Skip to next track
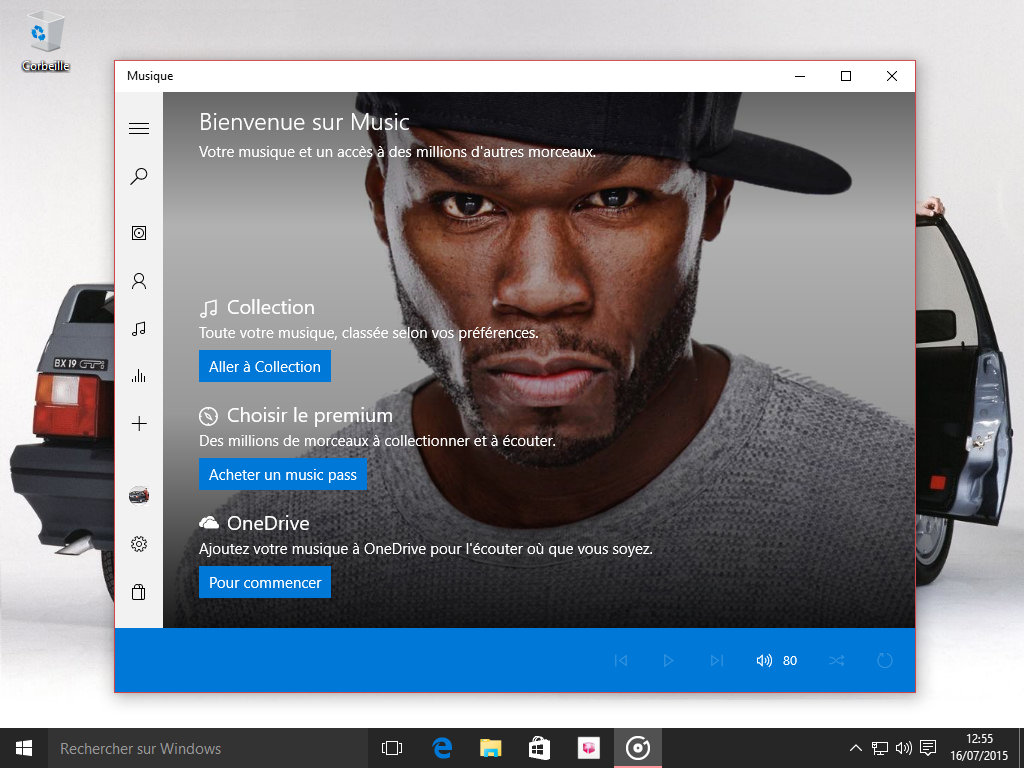 tap(716, 660)
